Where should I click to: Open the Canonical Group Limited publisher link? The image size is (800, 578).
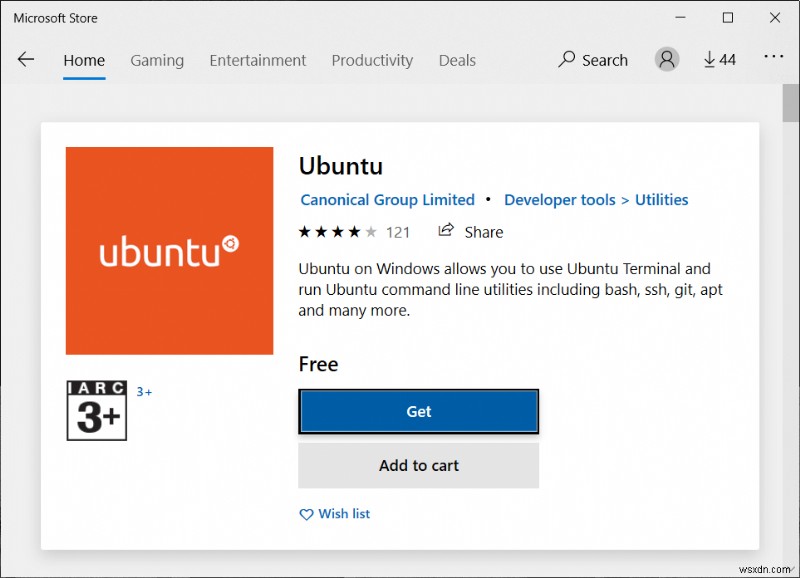(387, 199)
